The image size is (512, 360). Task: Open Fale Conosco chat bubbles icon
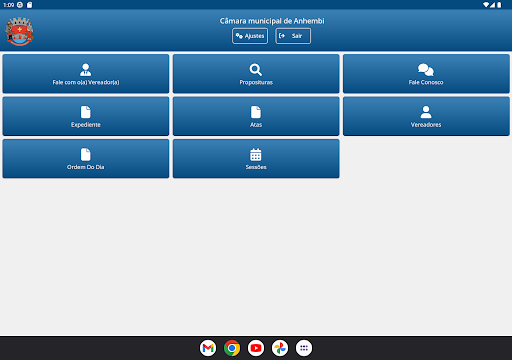[x=426, y=70]
